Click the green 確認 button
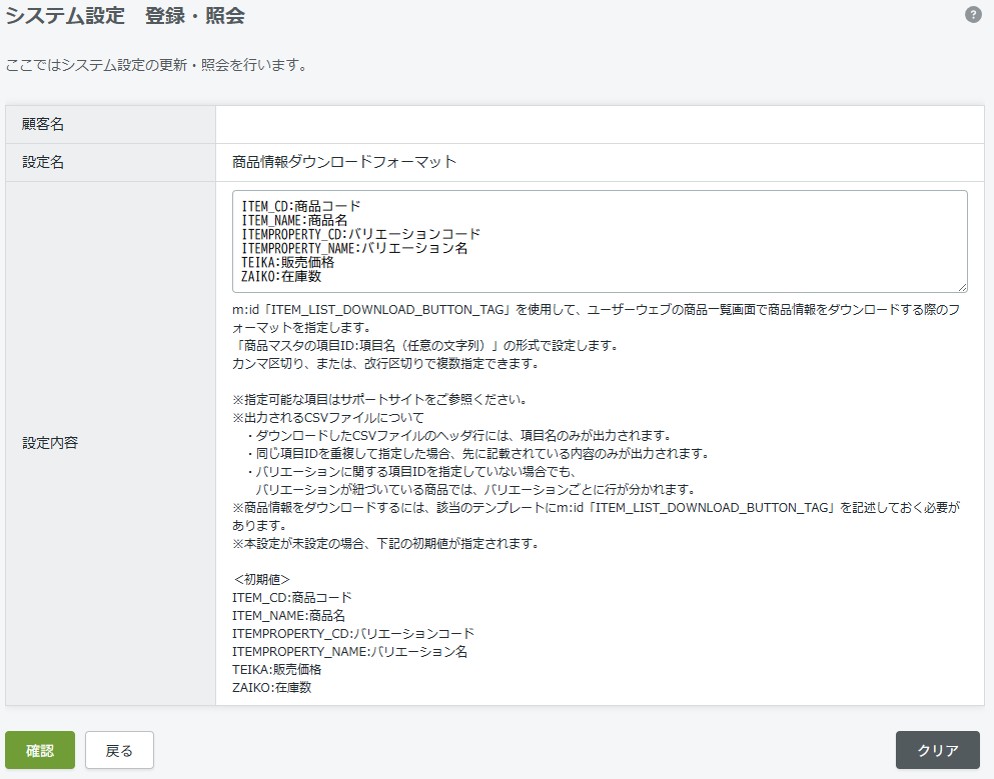The image size is (994, 779). (x=40, y=750)
